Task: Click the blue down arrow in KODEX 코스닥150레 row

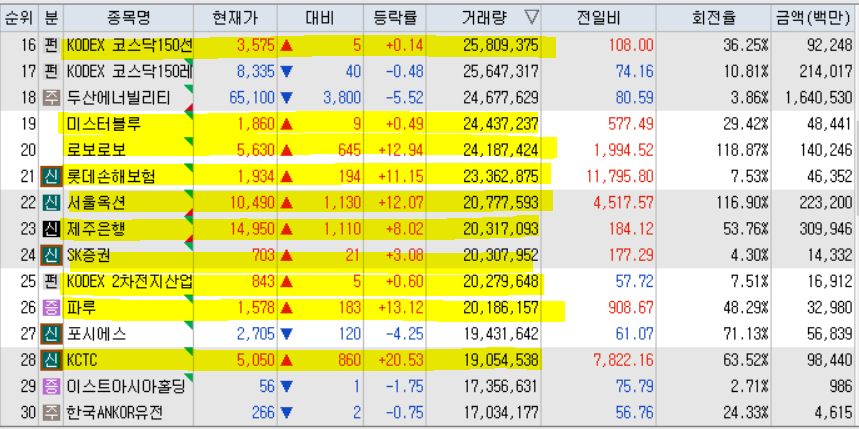Action: (286, 72)
